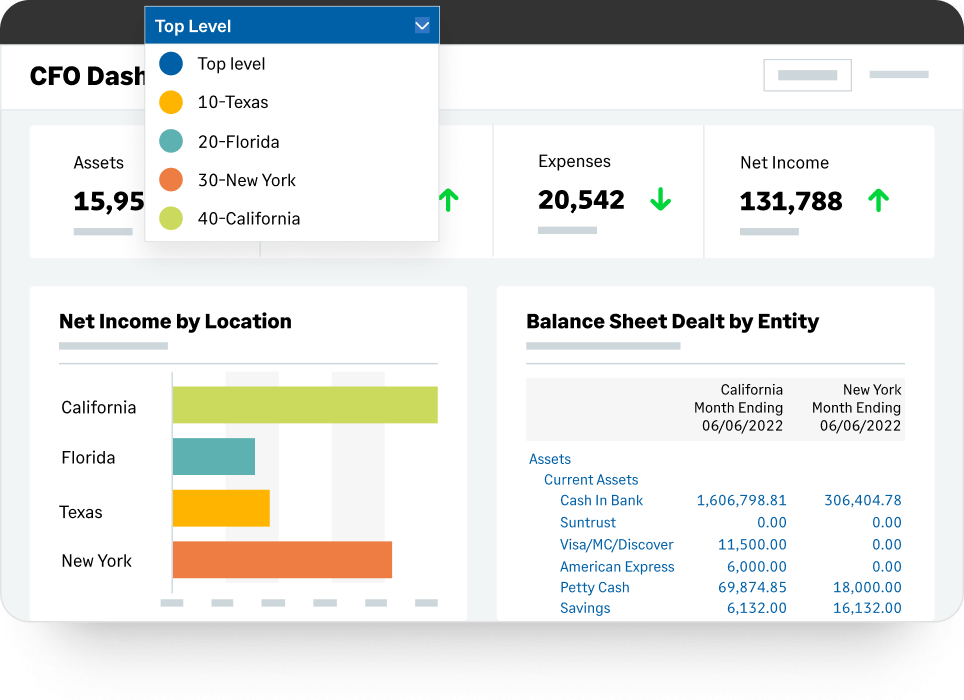Click the yellow circle icon for 10-Texas
The width and height of the screenshot is (964, 700).
pyautogui.click(x=171, y=102)
